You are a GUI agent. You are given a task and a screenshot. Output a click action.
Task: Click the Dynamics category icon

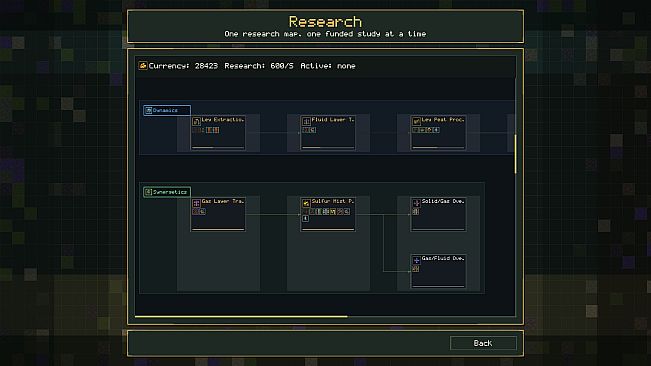[148, 110]
